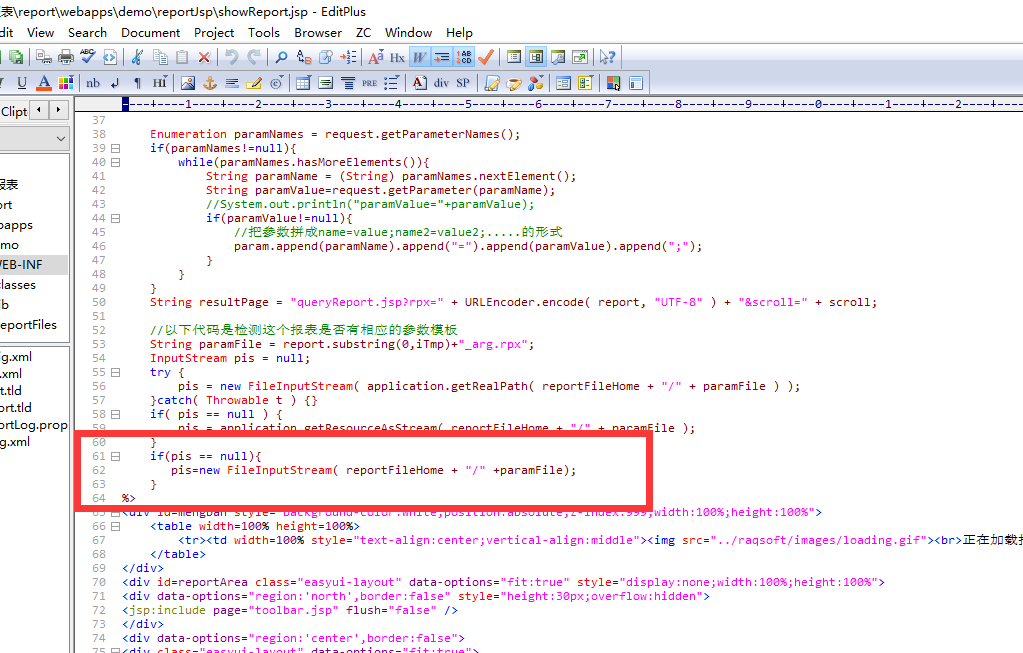This screenshot has width=1023, height=653.
Task: Open Print Preview from the toolbar
Action: [x=44, y=57]
